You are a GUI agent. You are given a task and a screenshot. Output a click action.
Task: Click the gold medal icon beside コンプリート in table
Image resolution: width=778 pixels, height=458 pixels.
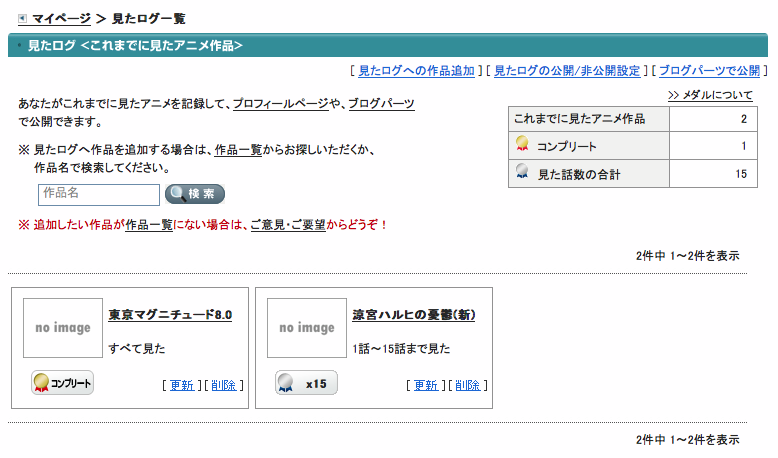(x=522, y=144)
